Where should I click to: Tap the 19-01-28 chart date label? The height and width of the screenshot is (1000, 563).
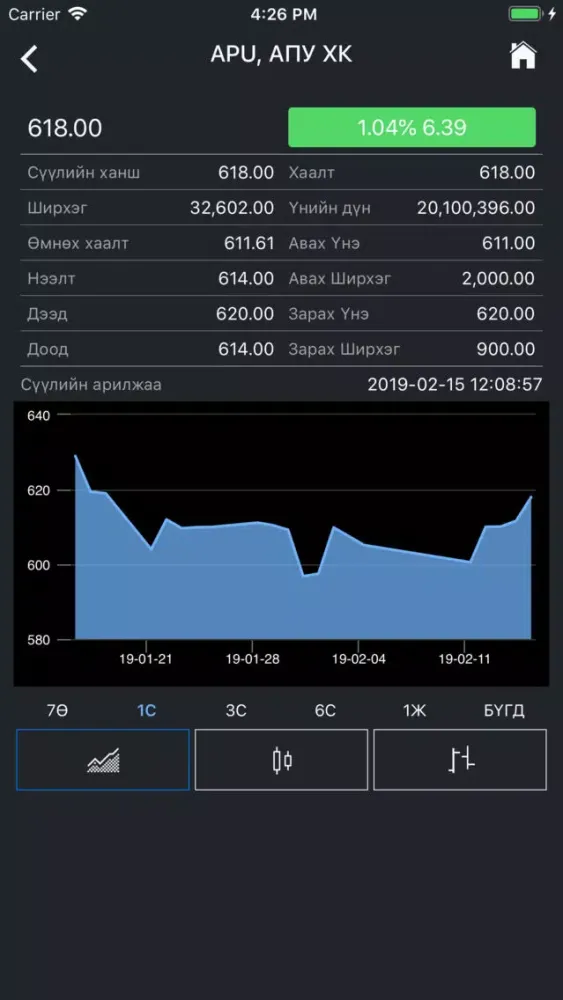point(252,659)
